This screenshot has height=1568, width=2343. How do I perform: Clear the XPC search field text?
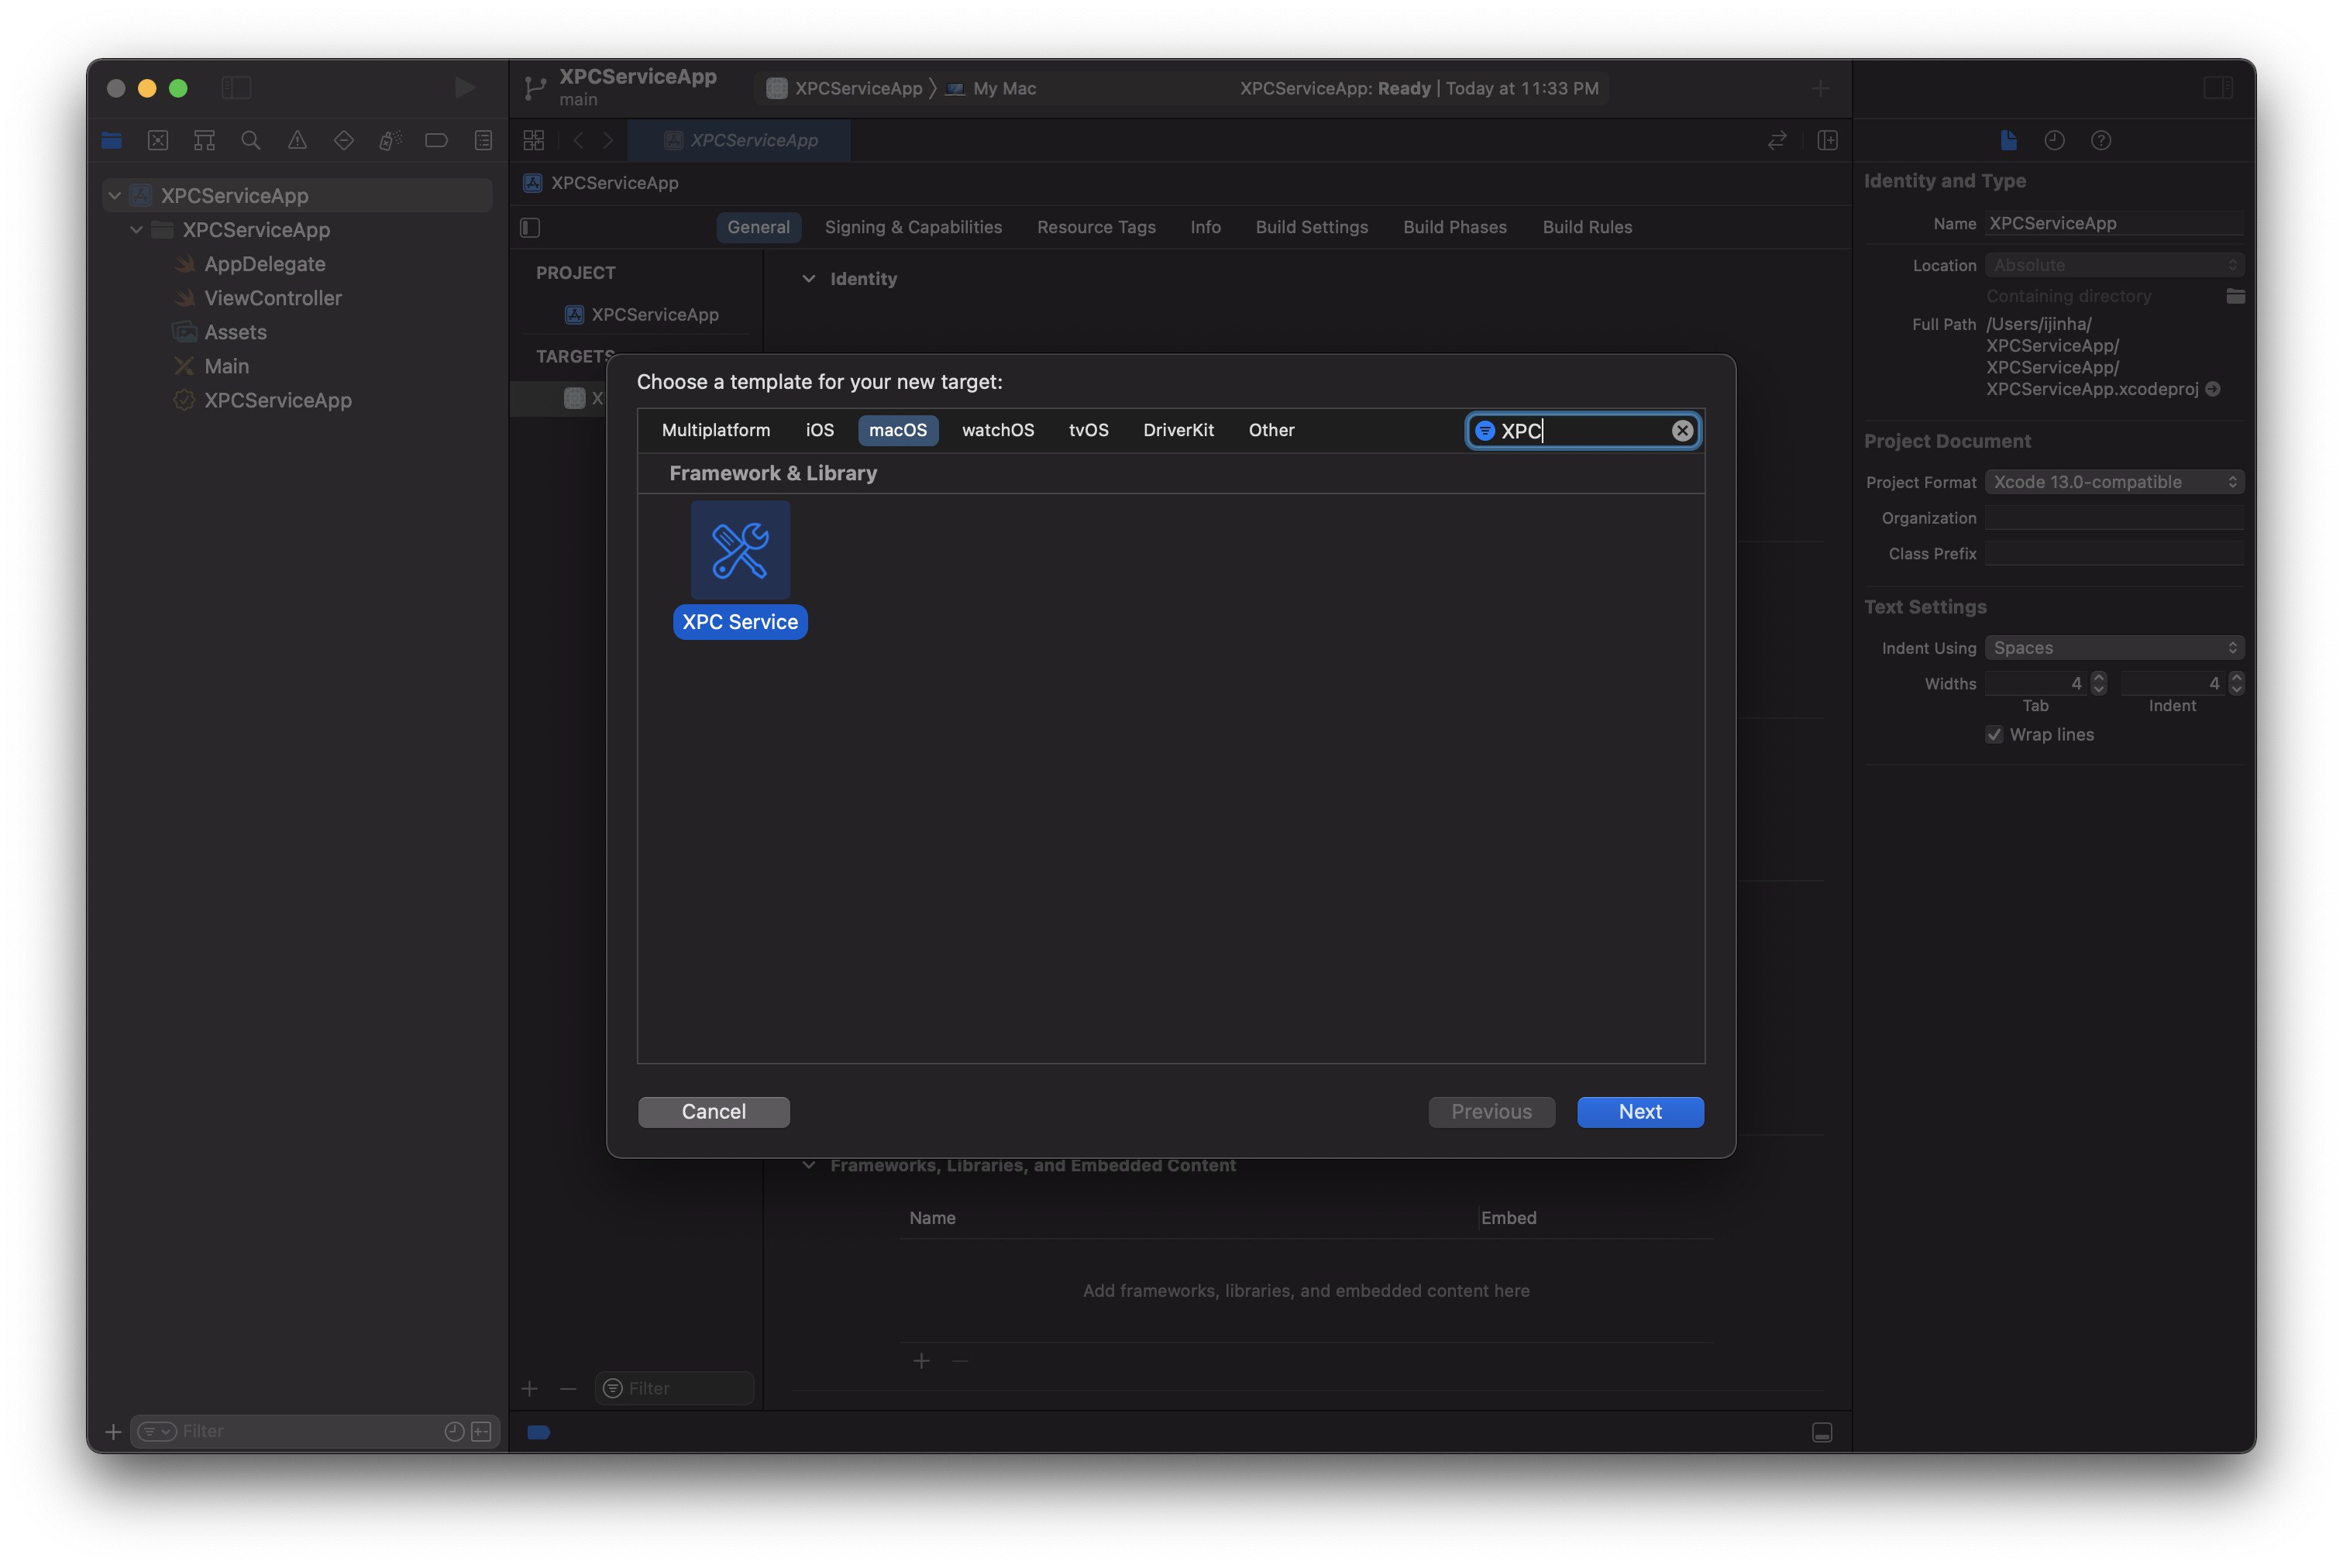point(1682,431)
